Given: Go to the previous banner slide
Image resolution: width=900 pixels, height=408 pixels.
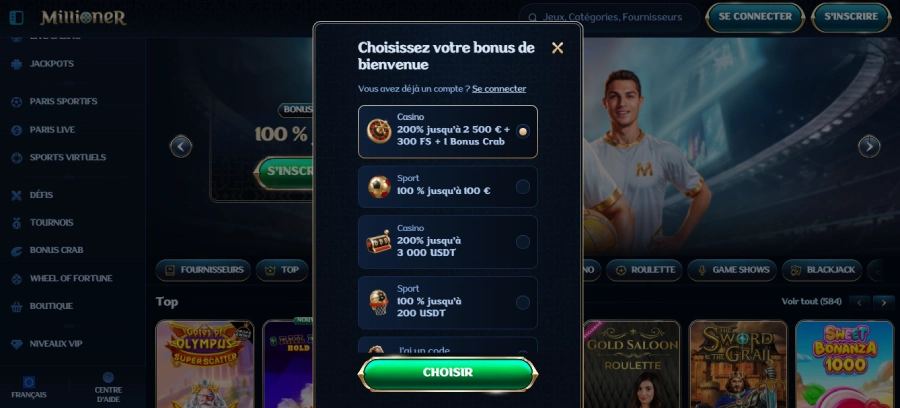Looking at the screenshot, I should [x=181, y=146].
